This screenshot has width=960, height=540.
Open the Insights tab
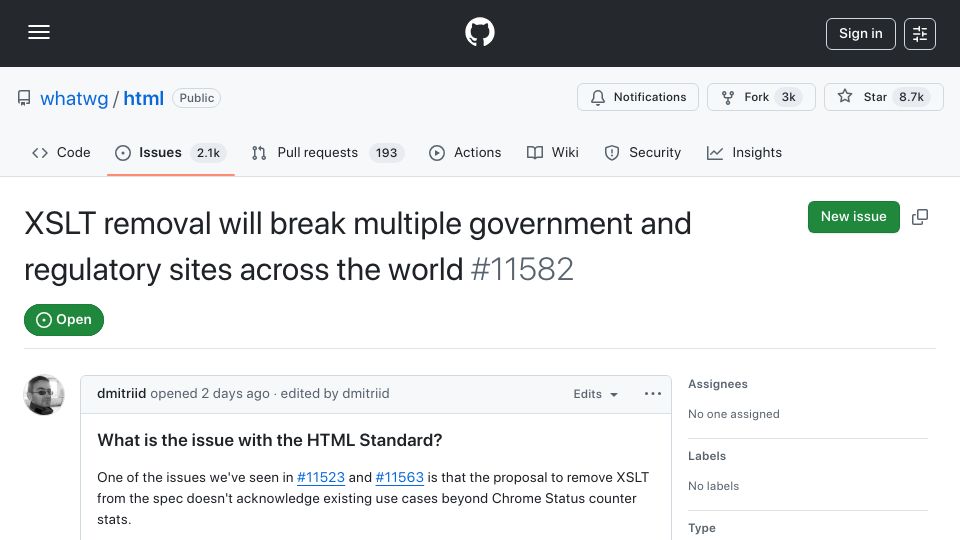click(744, 152)
